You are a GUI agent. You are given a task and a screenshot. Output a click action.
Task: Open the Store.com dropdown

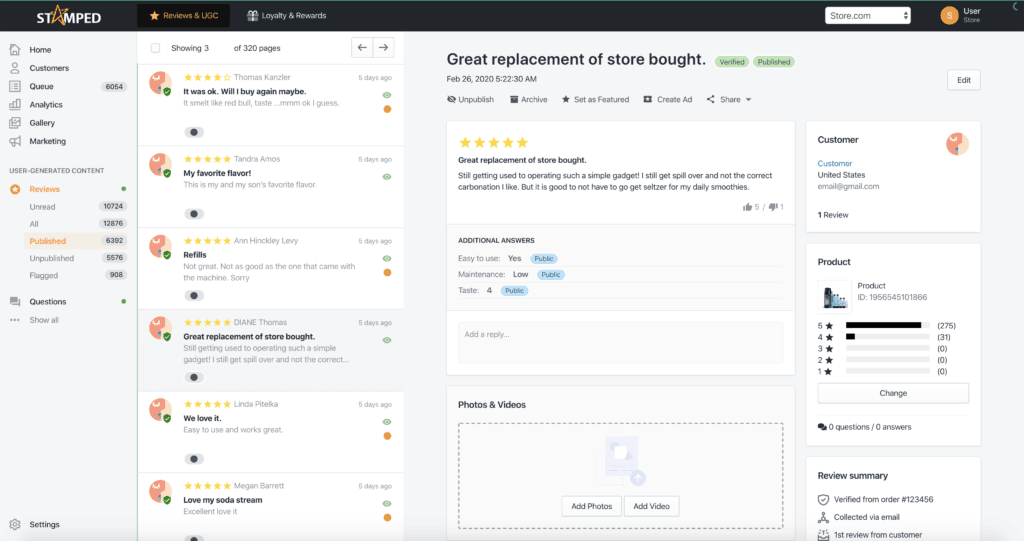[868, 16]
